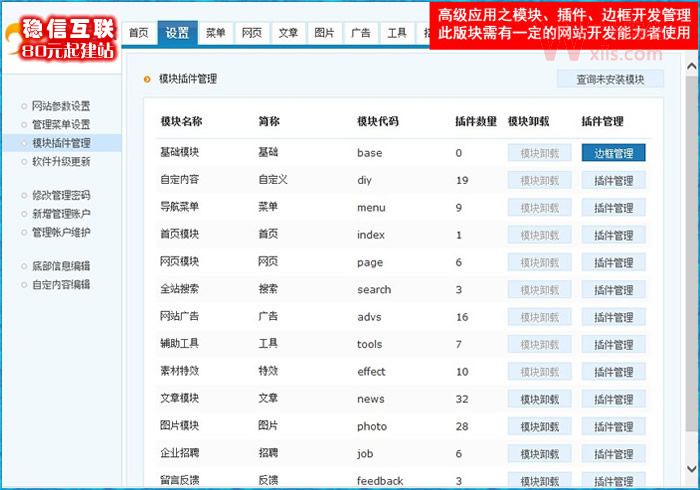This screenshot has width=700, height=490.
Task: Open 底部信息编辑 sidebar link
Action: (61, 266)
